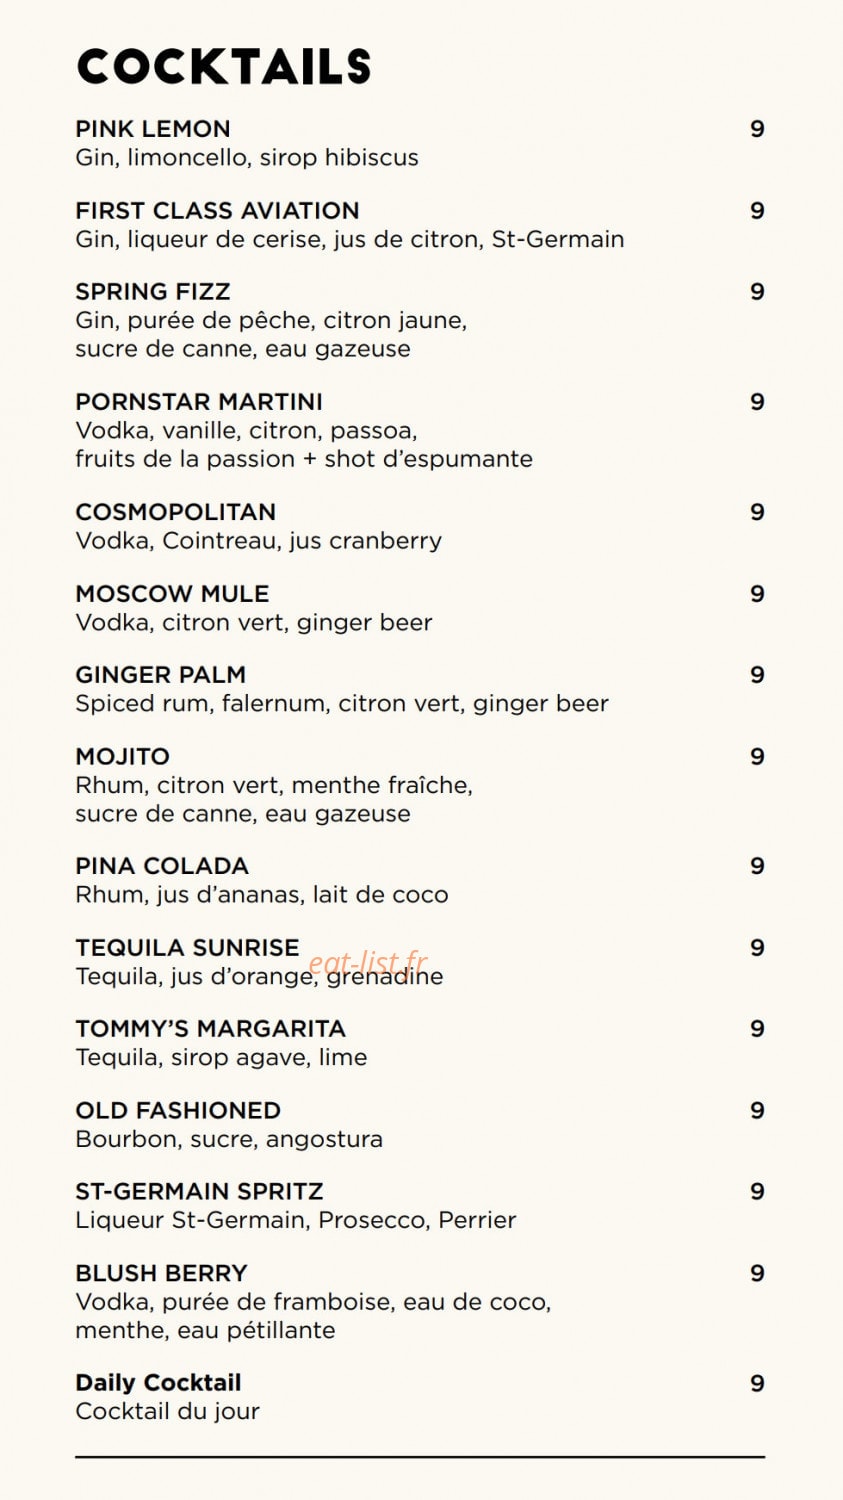
Task: Click the Mojito price 9
Action: pos(757,757)
